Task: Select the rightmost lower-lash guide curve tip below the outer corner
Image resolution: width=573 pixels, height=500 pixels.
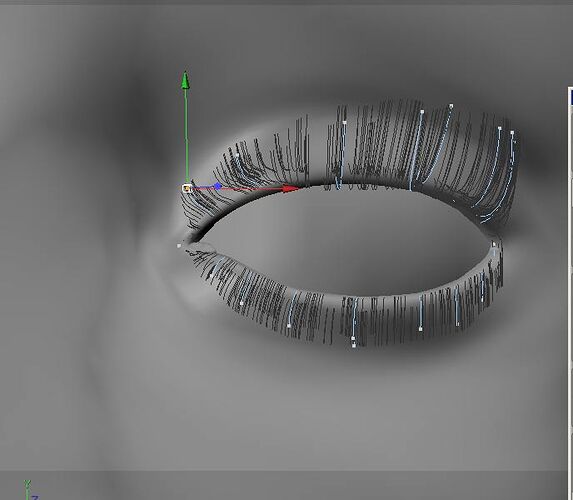Action: pos(482,300)
